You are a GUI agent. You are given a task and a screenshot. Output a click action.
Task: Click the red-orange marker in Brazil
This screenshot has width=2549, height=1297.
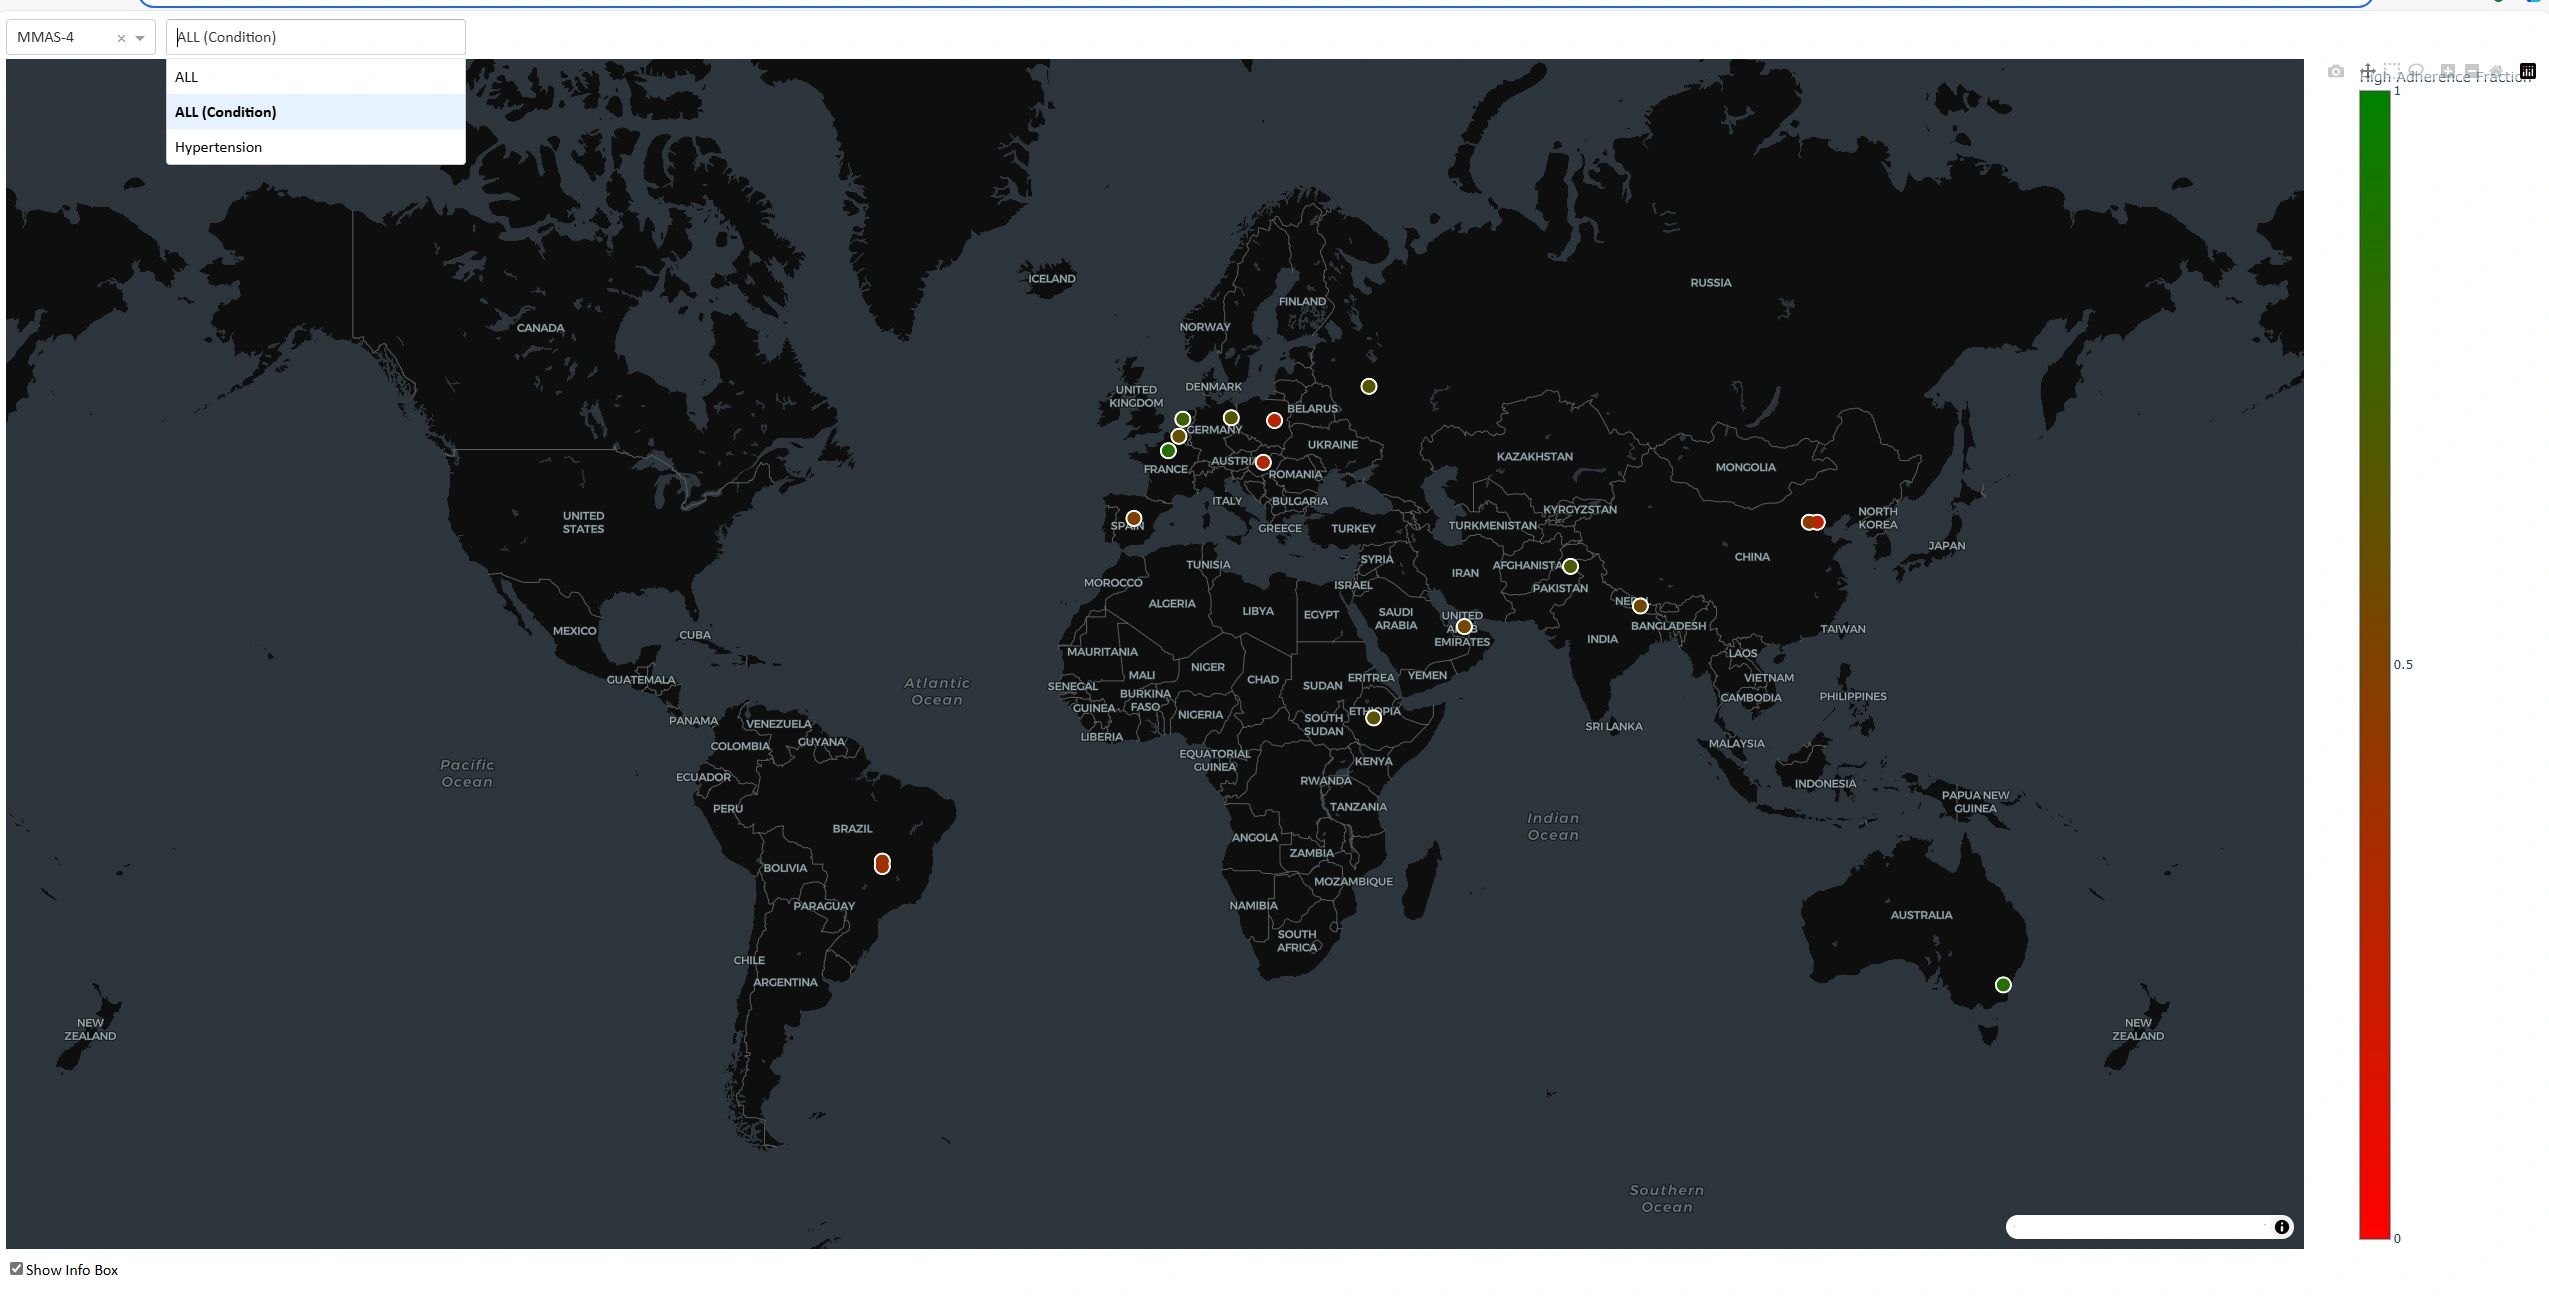pos(882,864)
